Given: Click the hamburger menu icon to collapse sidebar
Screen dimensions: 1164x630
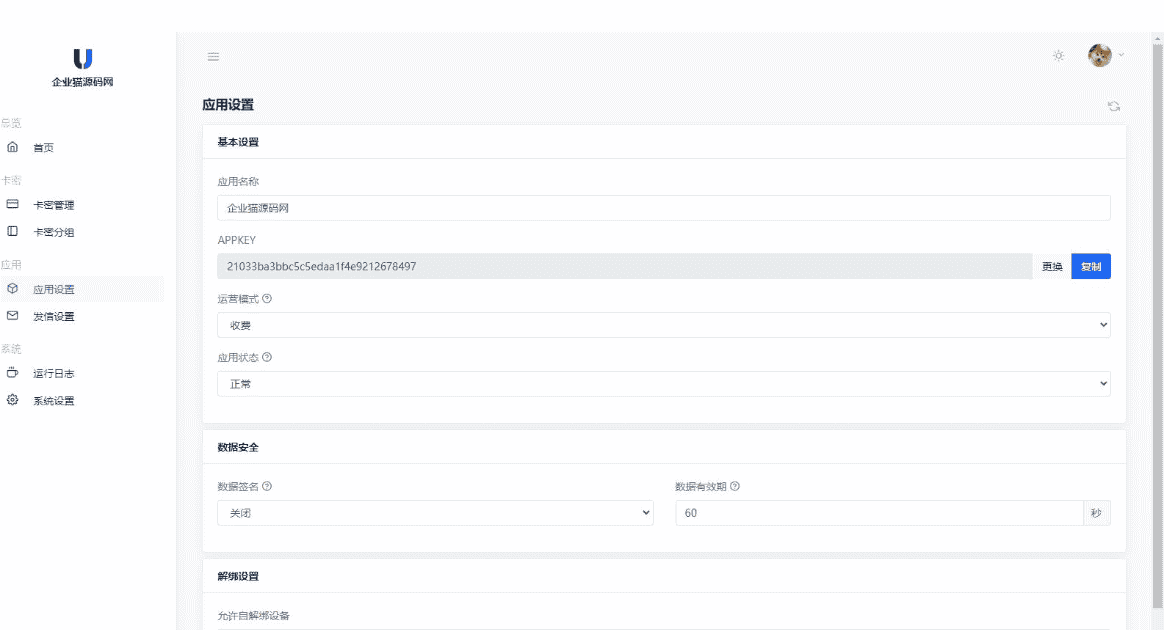Looking at the screenshot, I should (213, 56).
